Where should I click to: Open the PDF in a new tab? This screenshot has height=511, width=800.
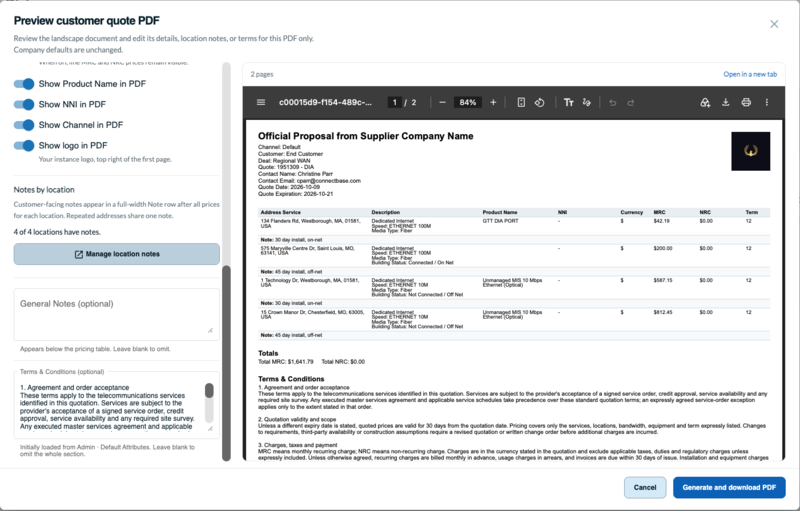click(x=750, y=74)
